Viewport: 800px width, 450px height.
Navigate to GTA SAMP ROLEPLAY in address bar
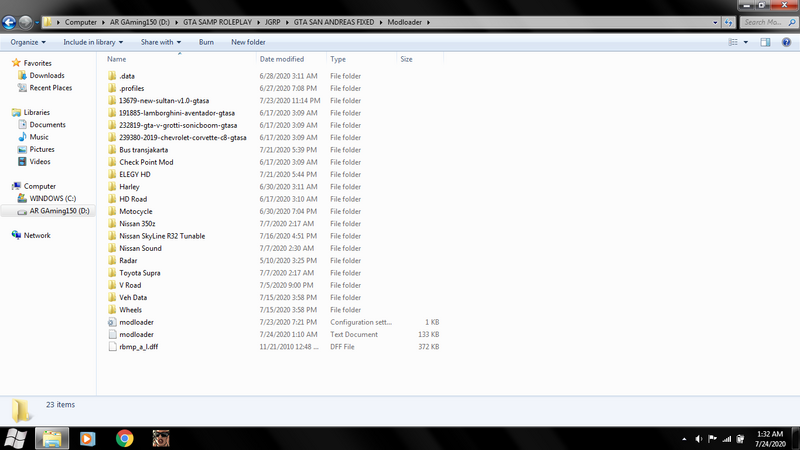[x=217, y=22]
